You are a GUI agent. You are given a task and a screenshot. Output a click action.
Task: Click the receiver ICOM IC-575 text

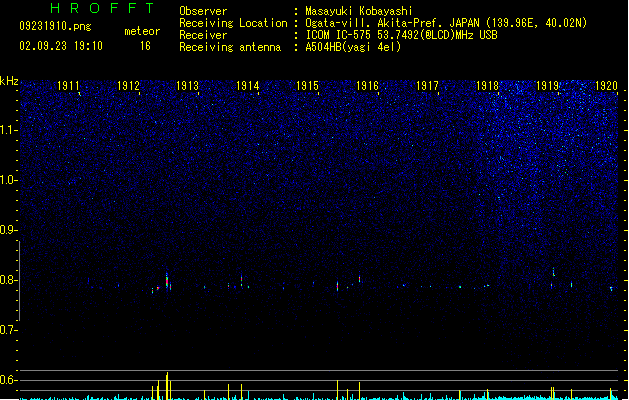click(401, 35)
